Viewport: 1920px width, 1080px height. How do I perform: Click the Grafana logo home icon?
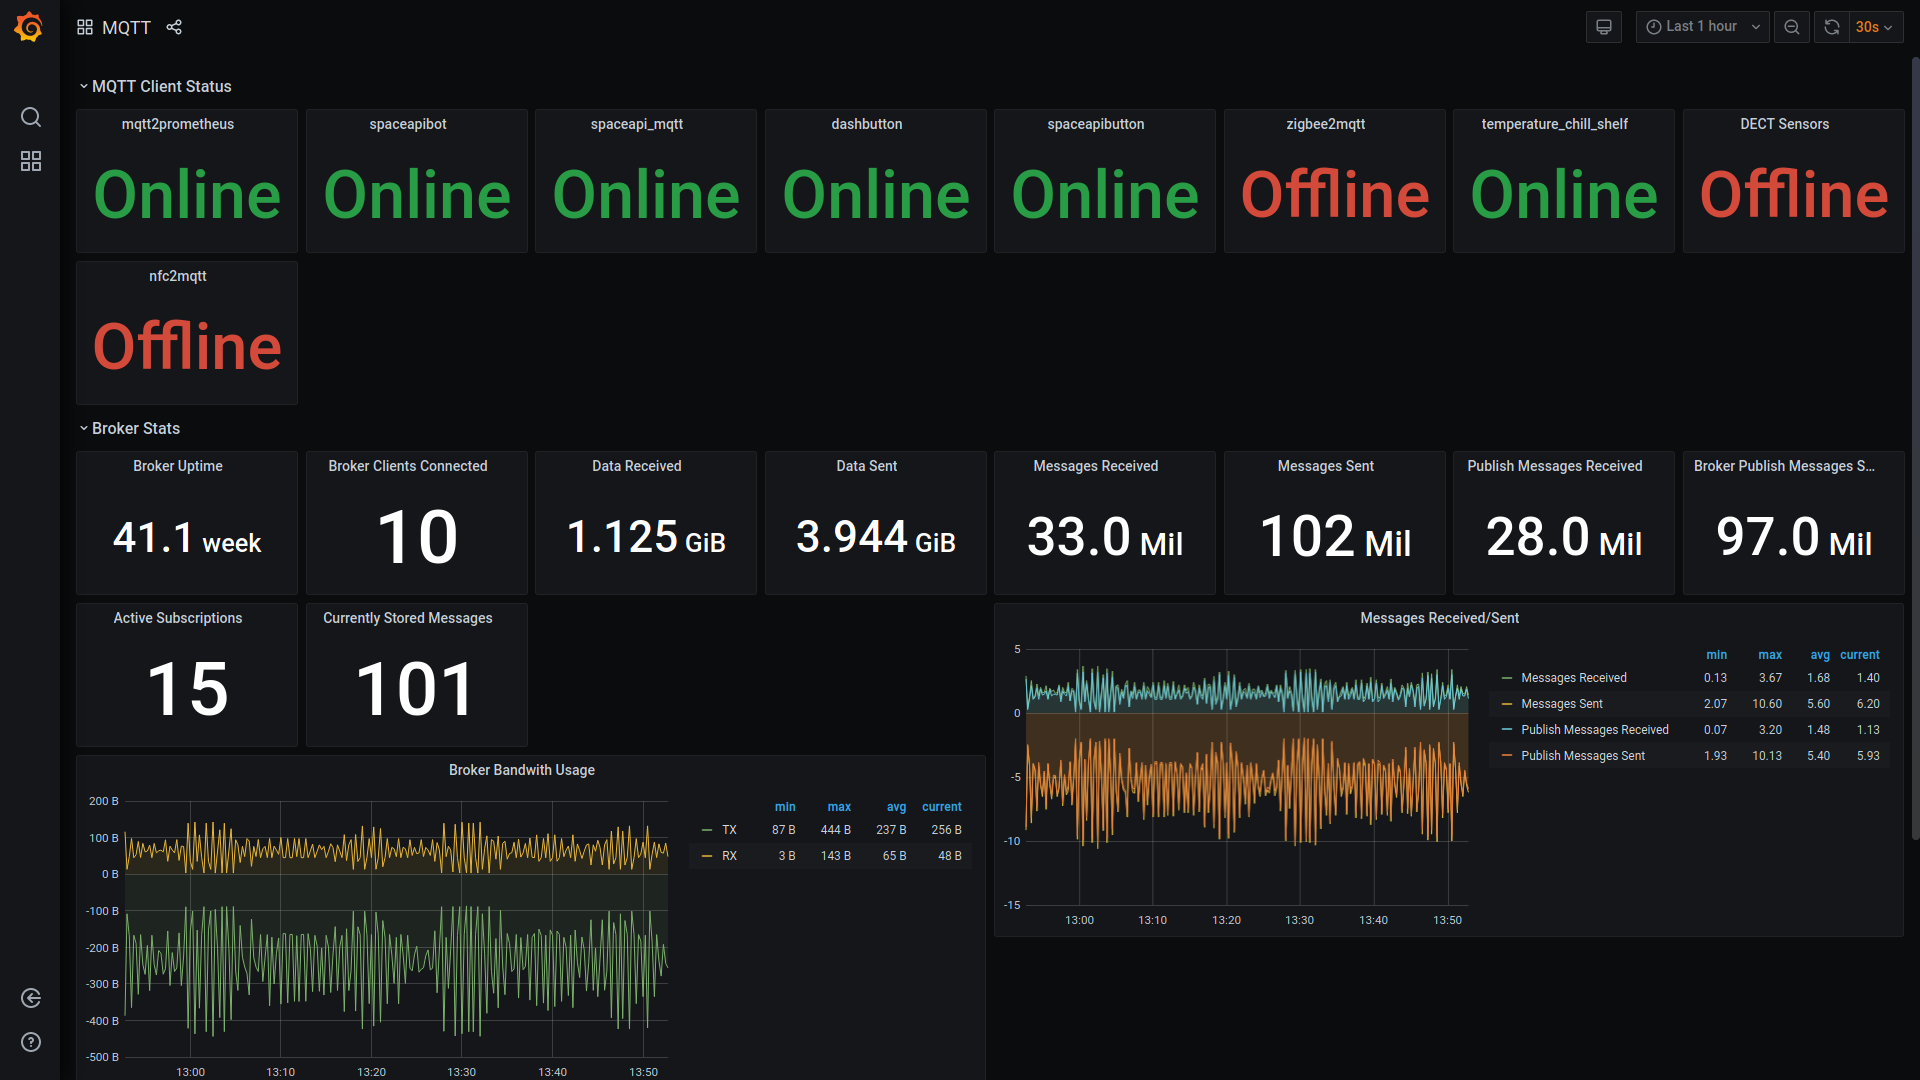pyautogui.click(x=29, y=27)
